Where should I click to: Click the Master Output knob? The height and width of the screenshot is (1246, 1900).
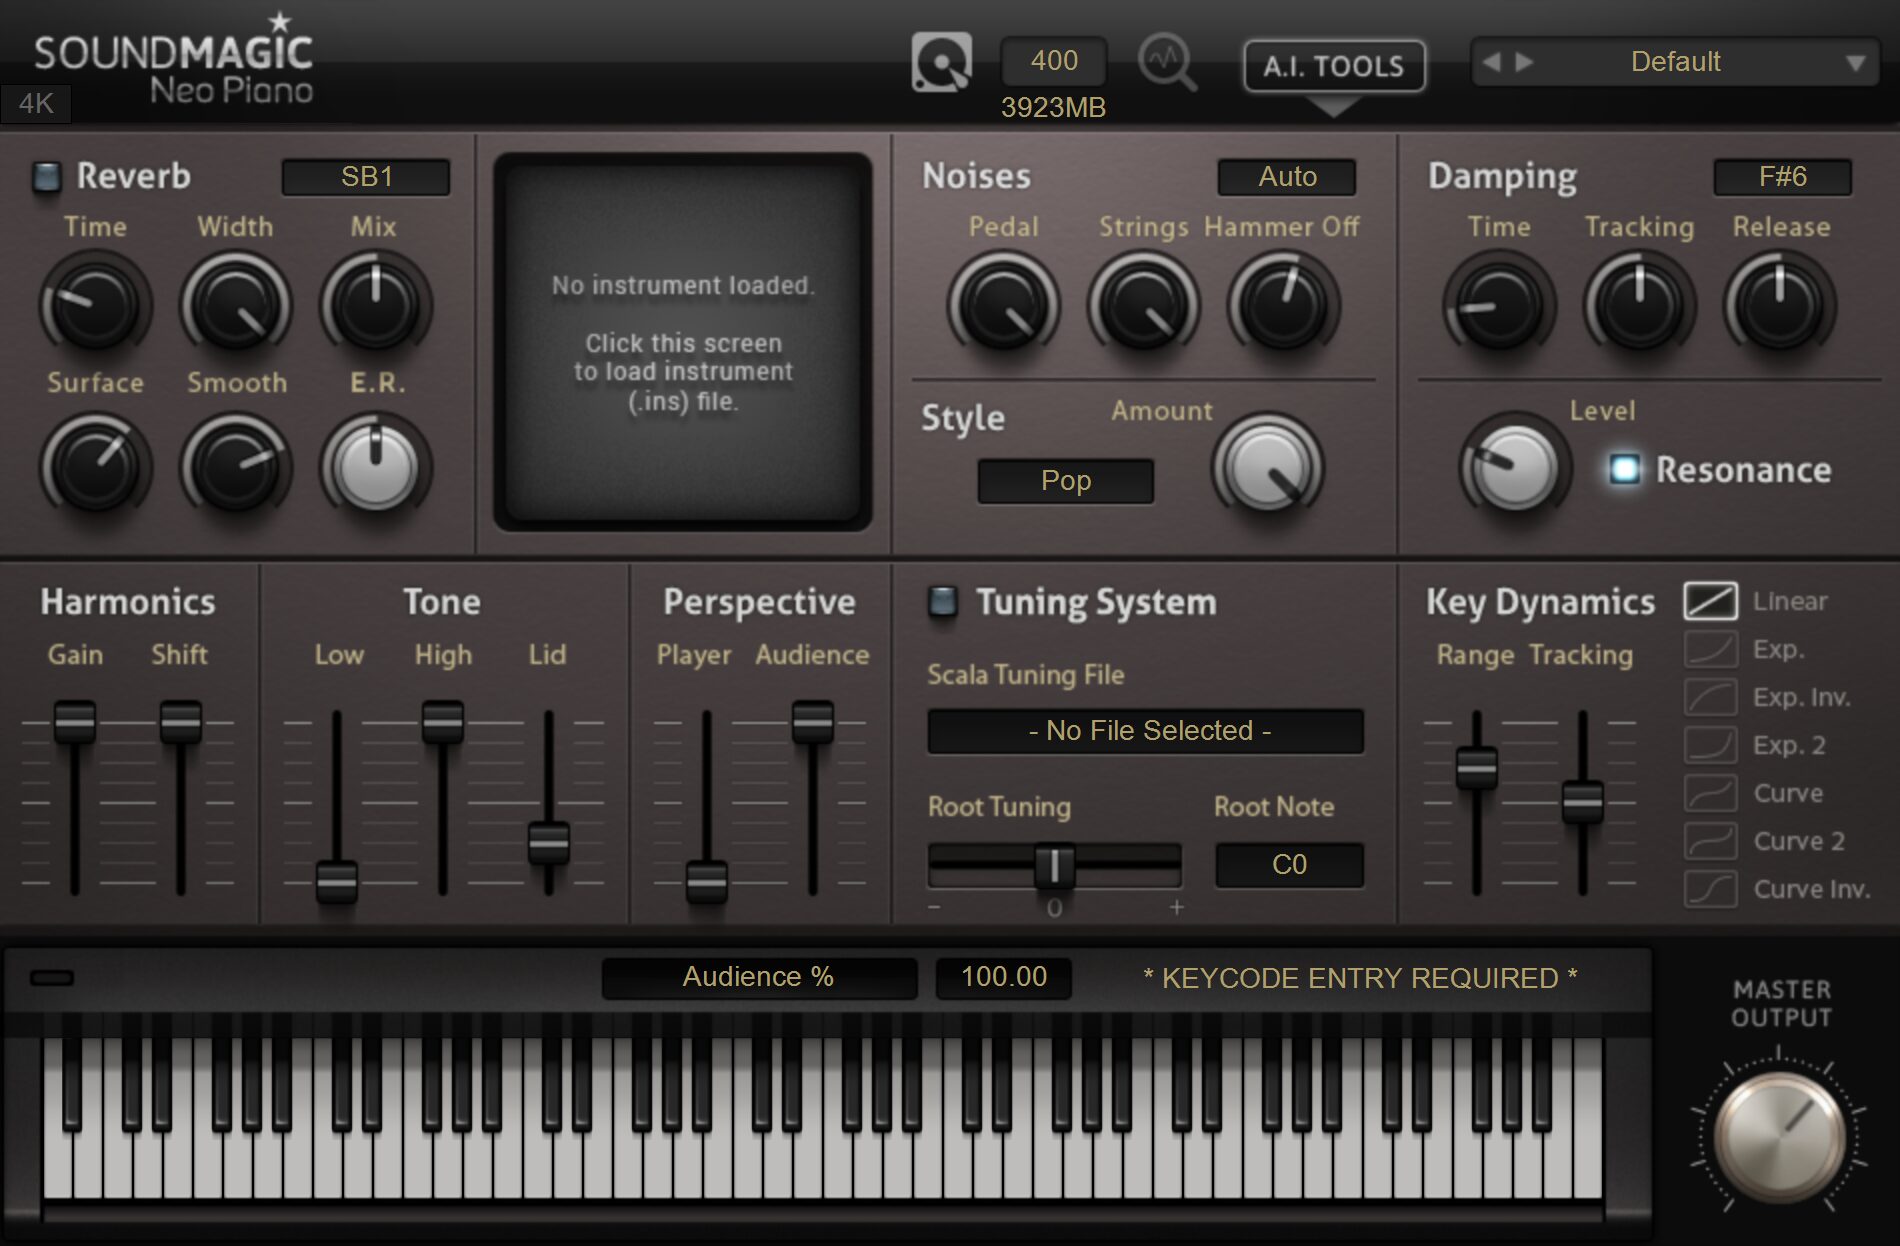pos(1779,1136)
